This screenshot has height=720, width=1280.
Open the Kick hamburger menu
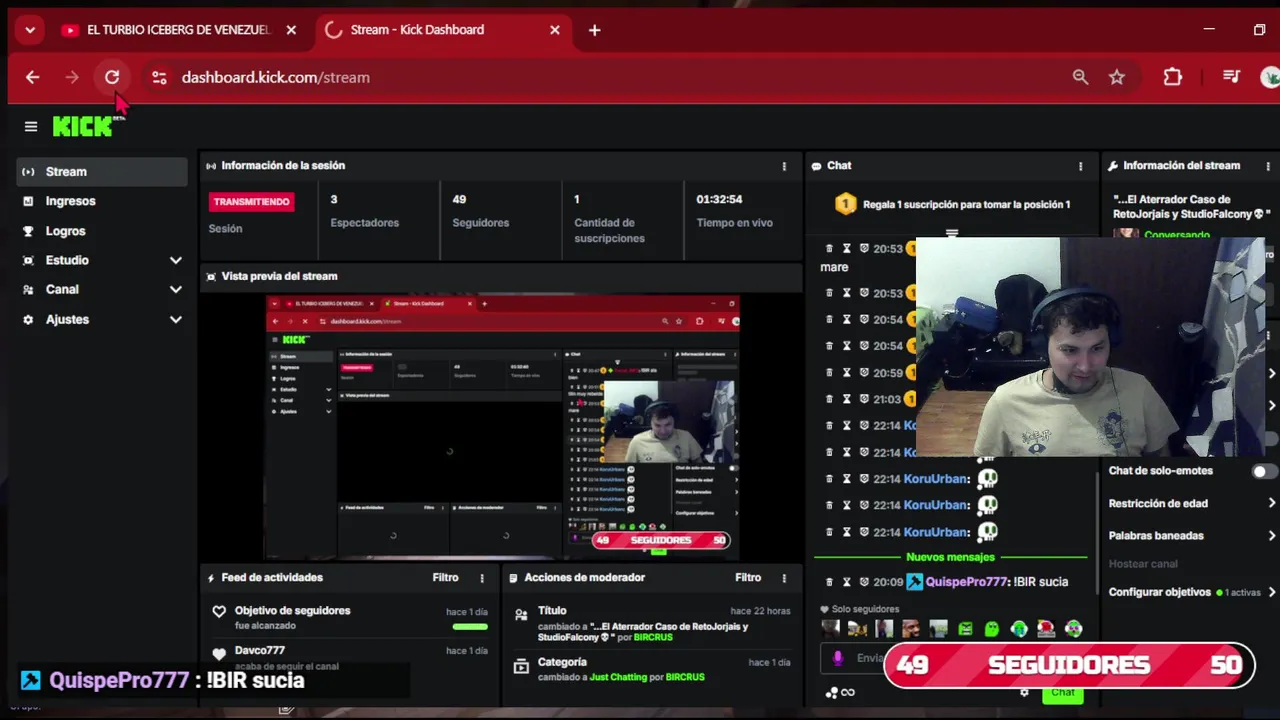31,126
